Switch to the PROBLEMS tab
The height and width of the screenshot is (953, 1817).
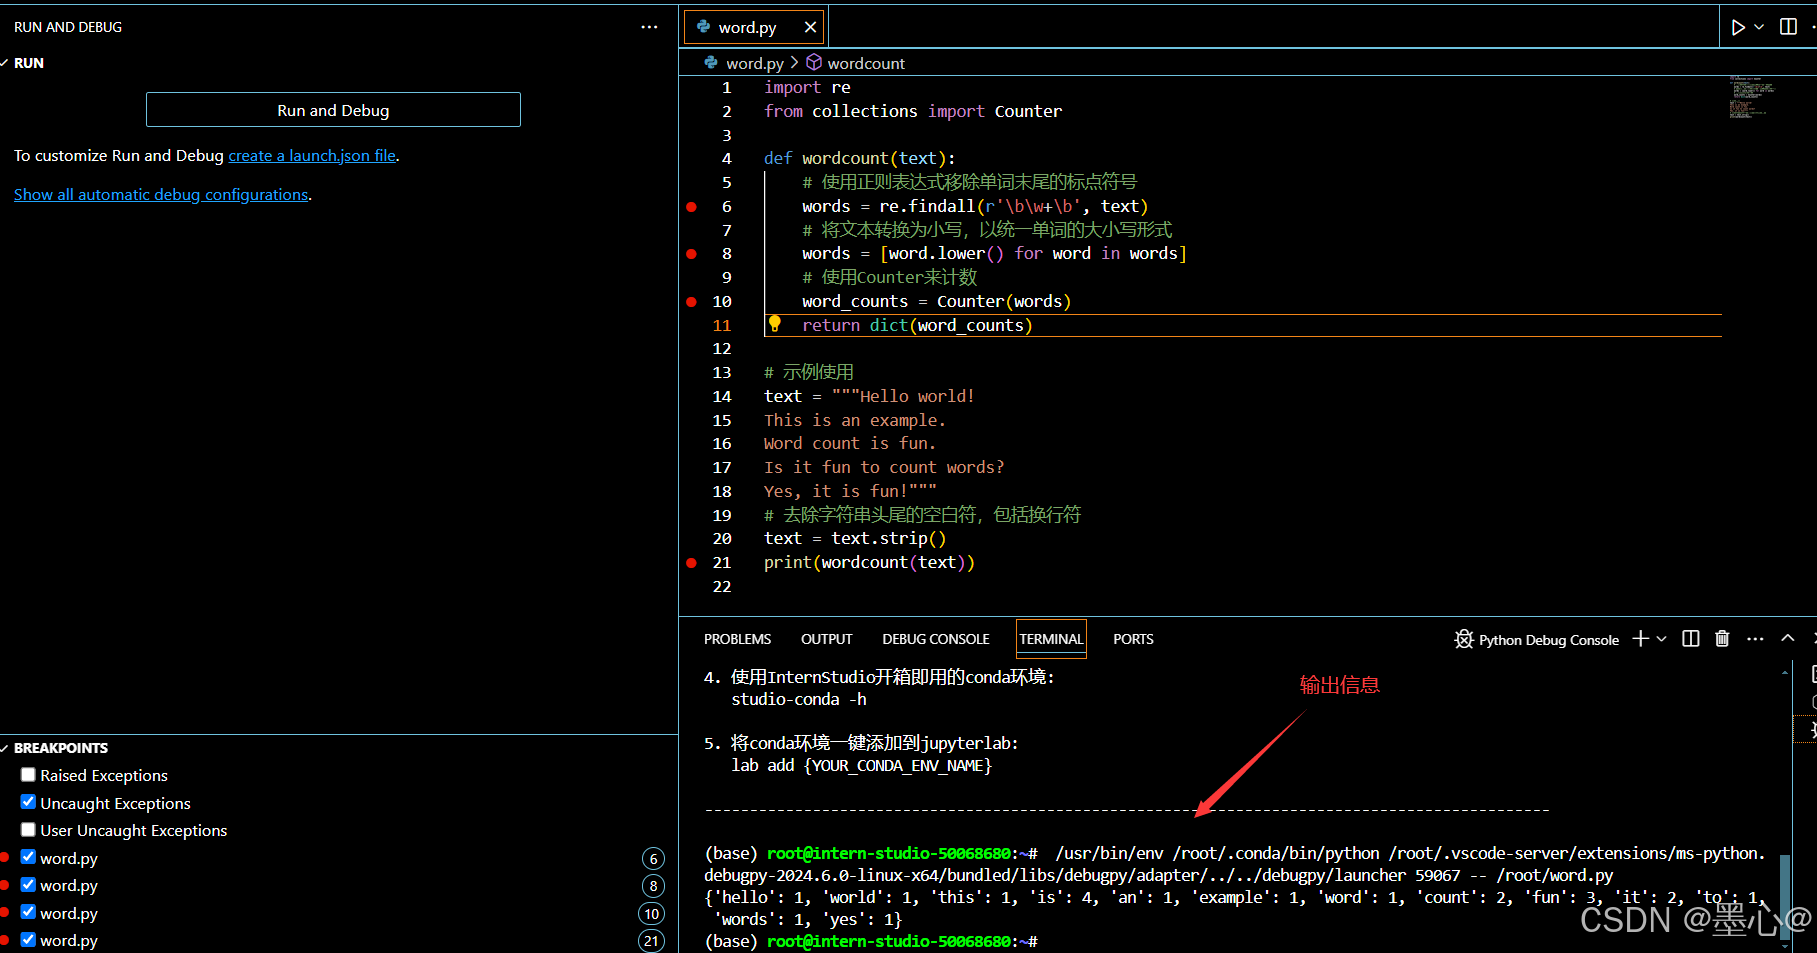point(737,638)
